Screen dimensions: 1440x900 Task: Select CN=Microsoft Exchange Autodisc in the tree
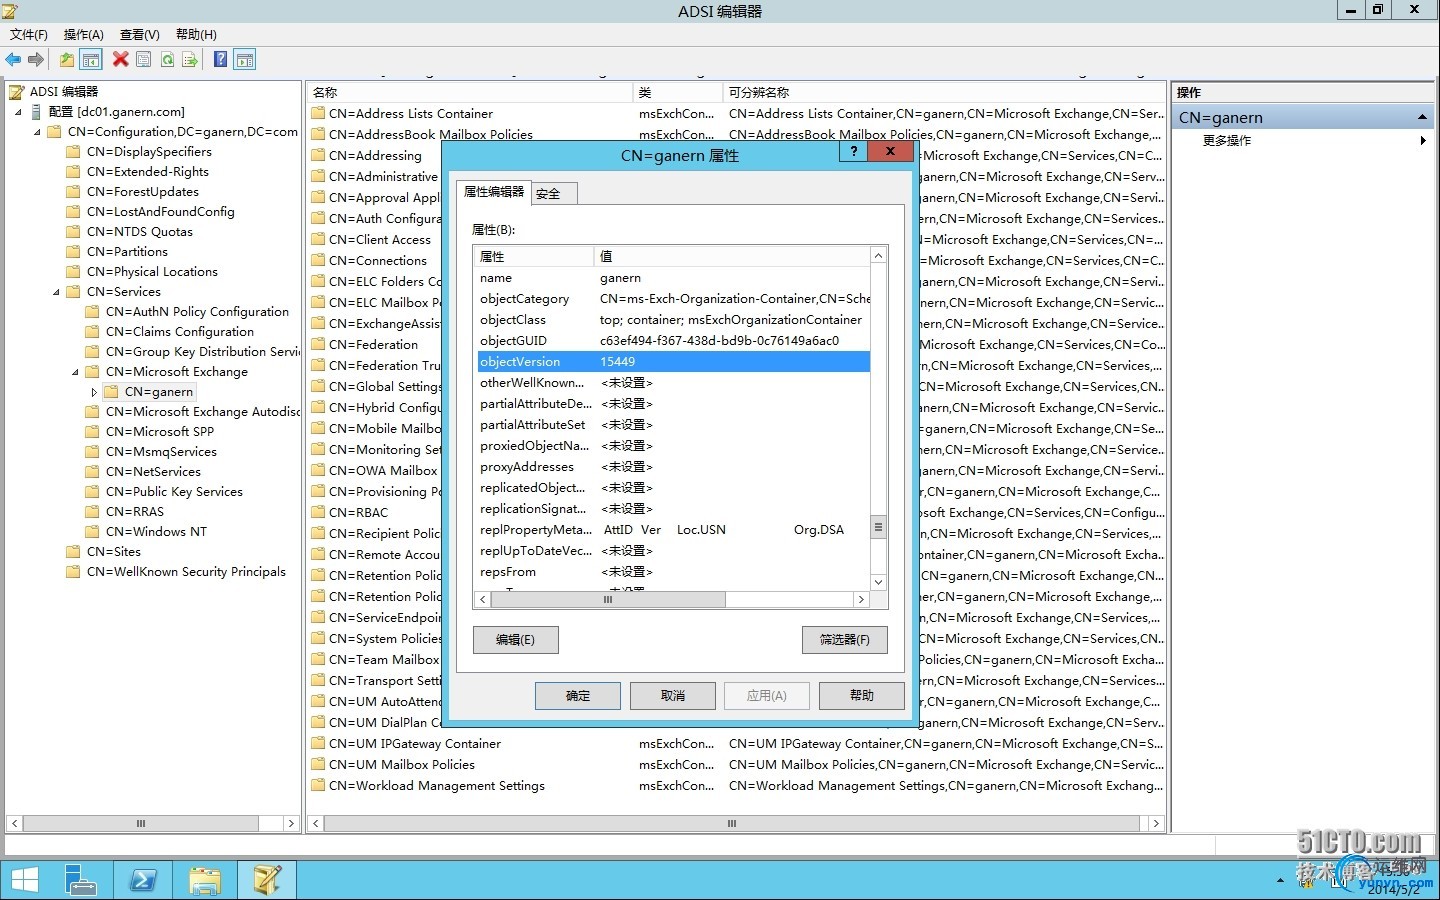[202, 412]
